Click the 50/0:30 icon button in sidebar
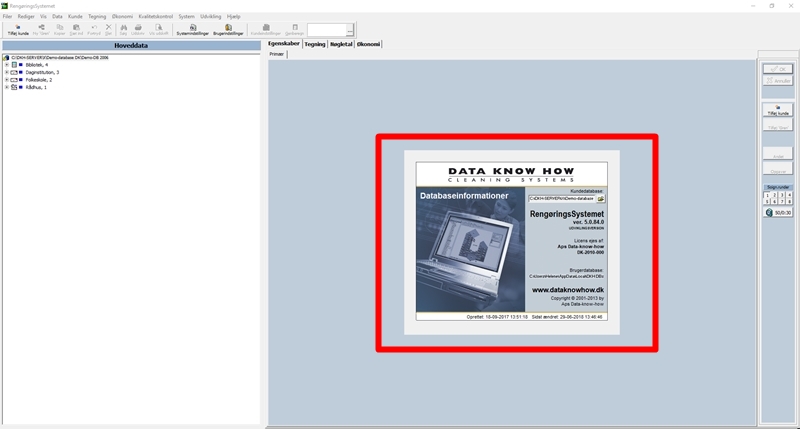 [778, 213]
